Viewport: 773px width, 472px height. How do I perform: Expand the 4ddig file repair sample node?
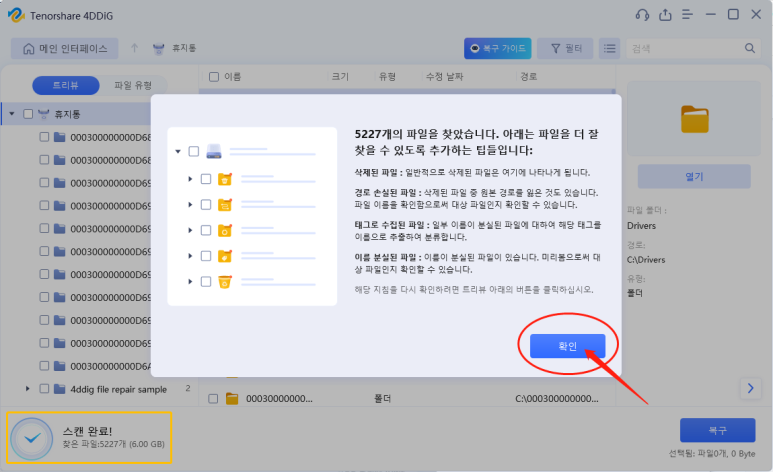[28, 389]
